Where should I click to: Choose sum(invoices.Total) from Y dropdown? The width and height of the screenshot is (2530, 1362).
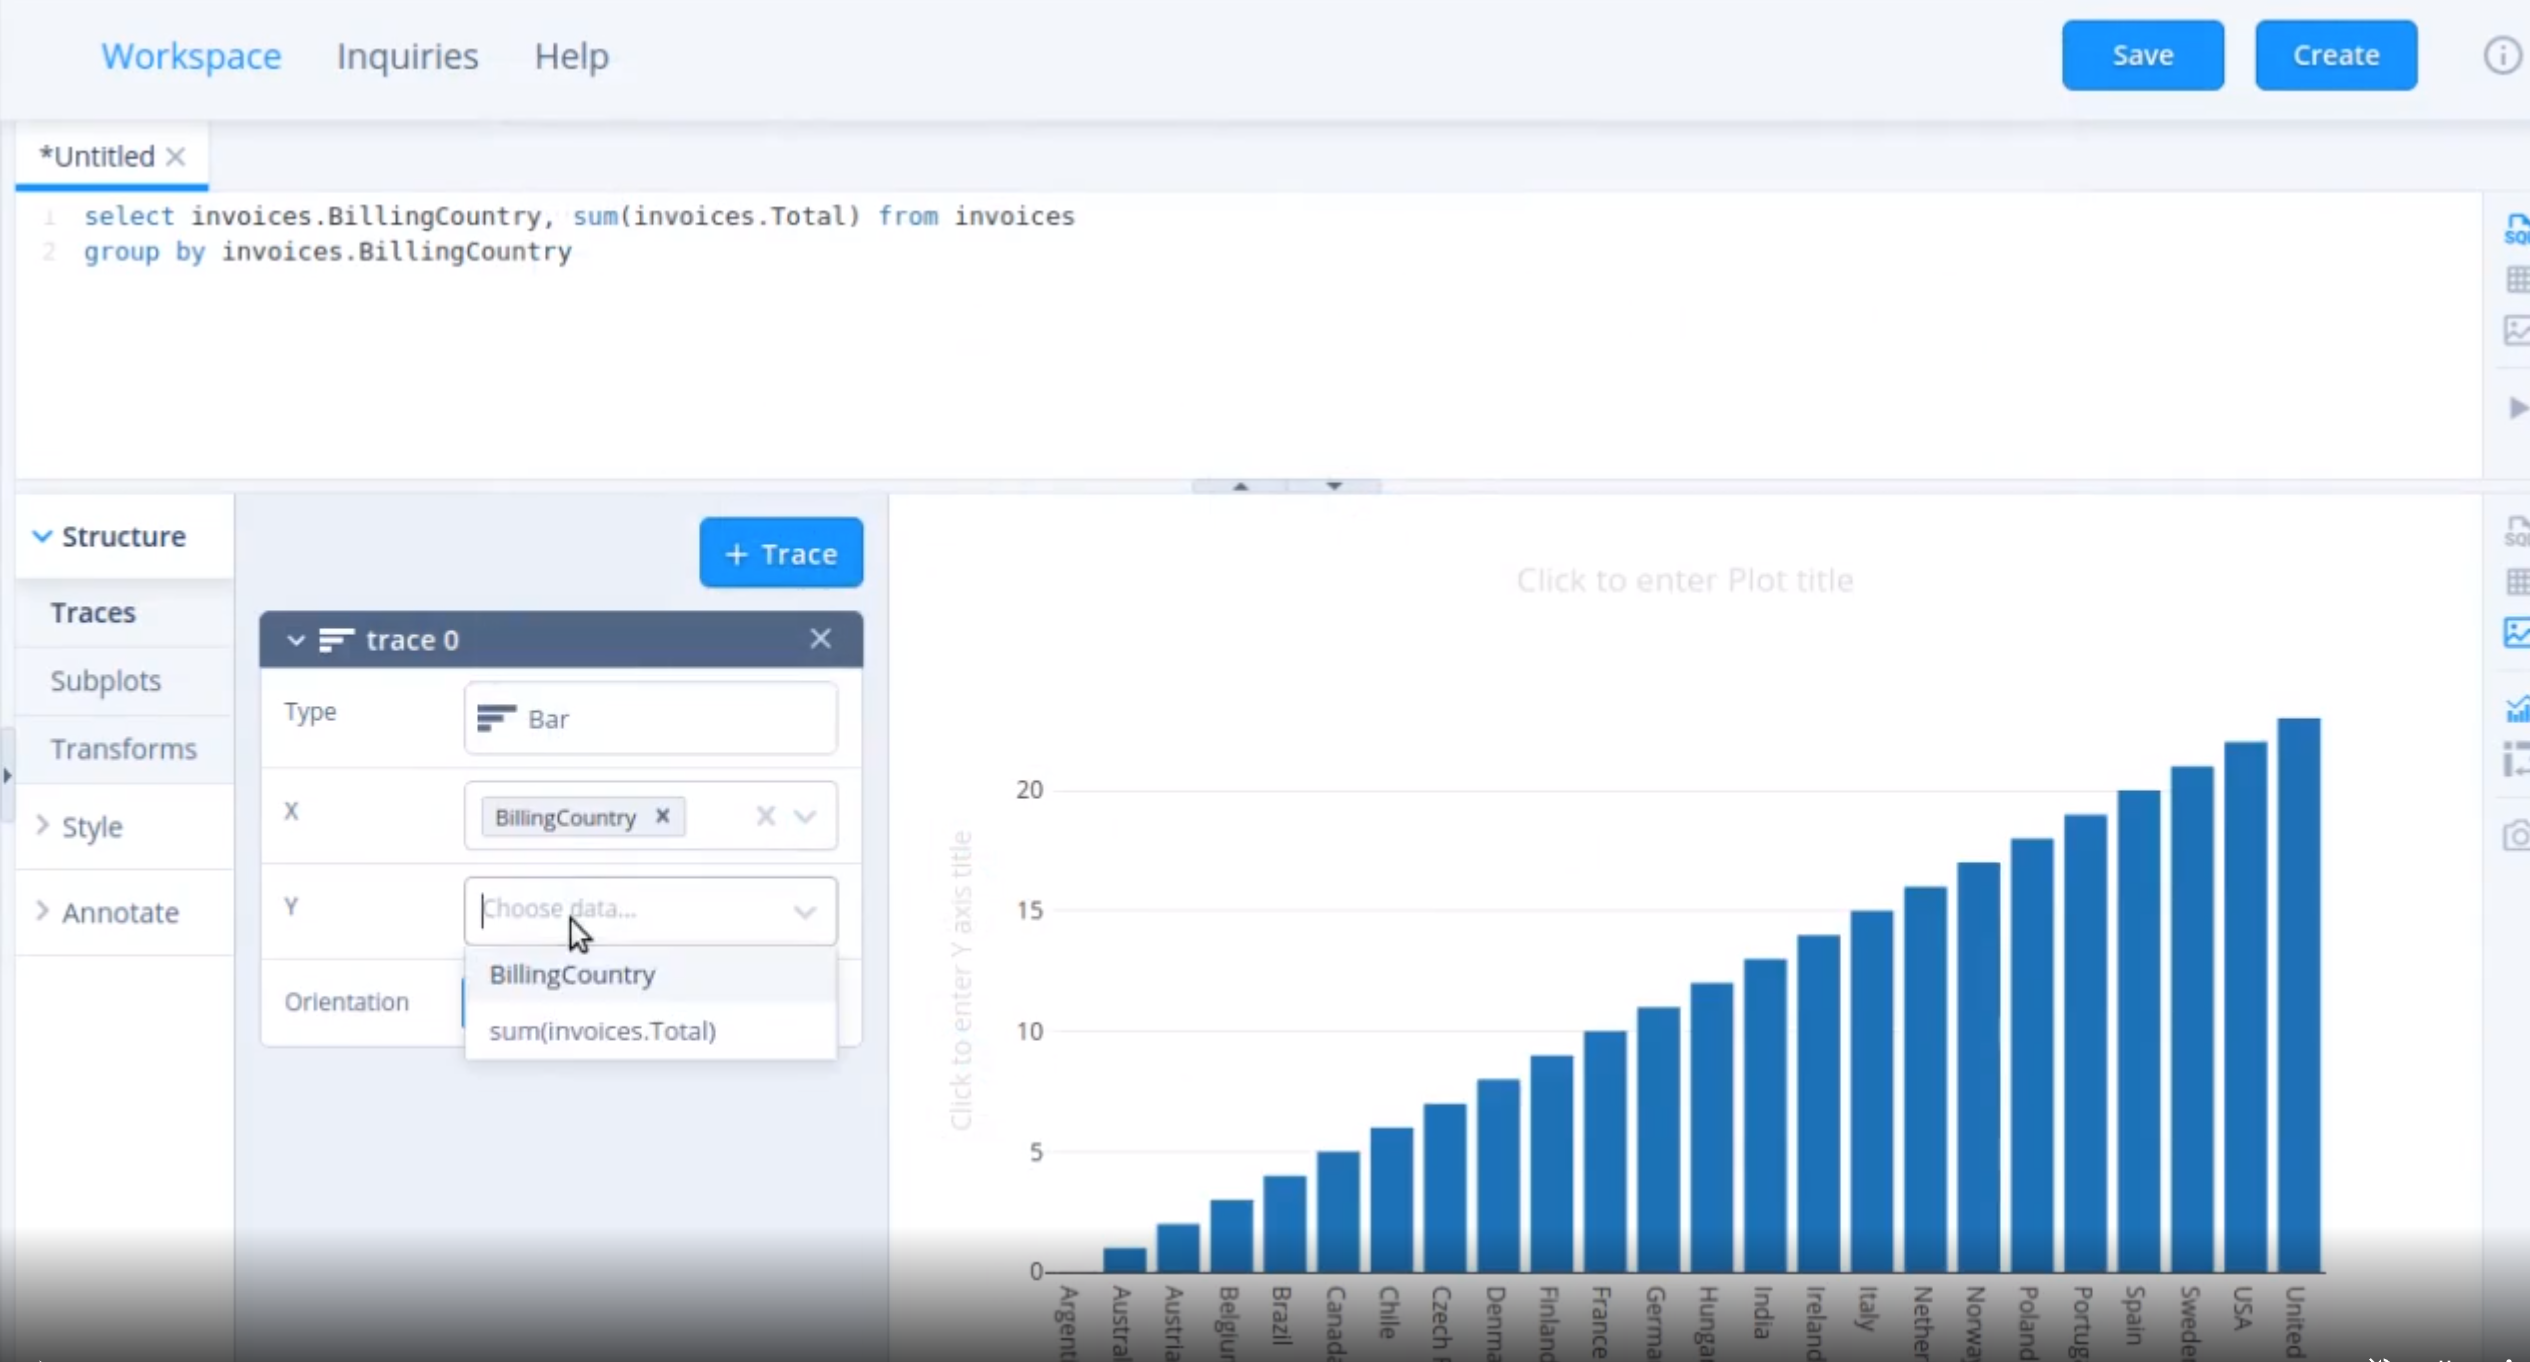602,1031
